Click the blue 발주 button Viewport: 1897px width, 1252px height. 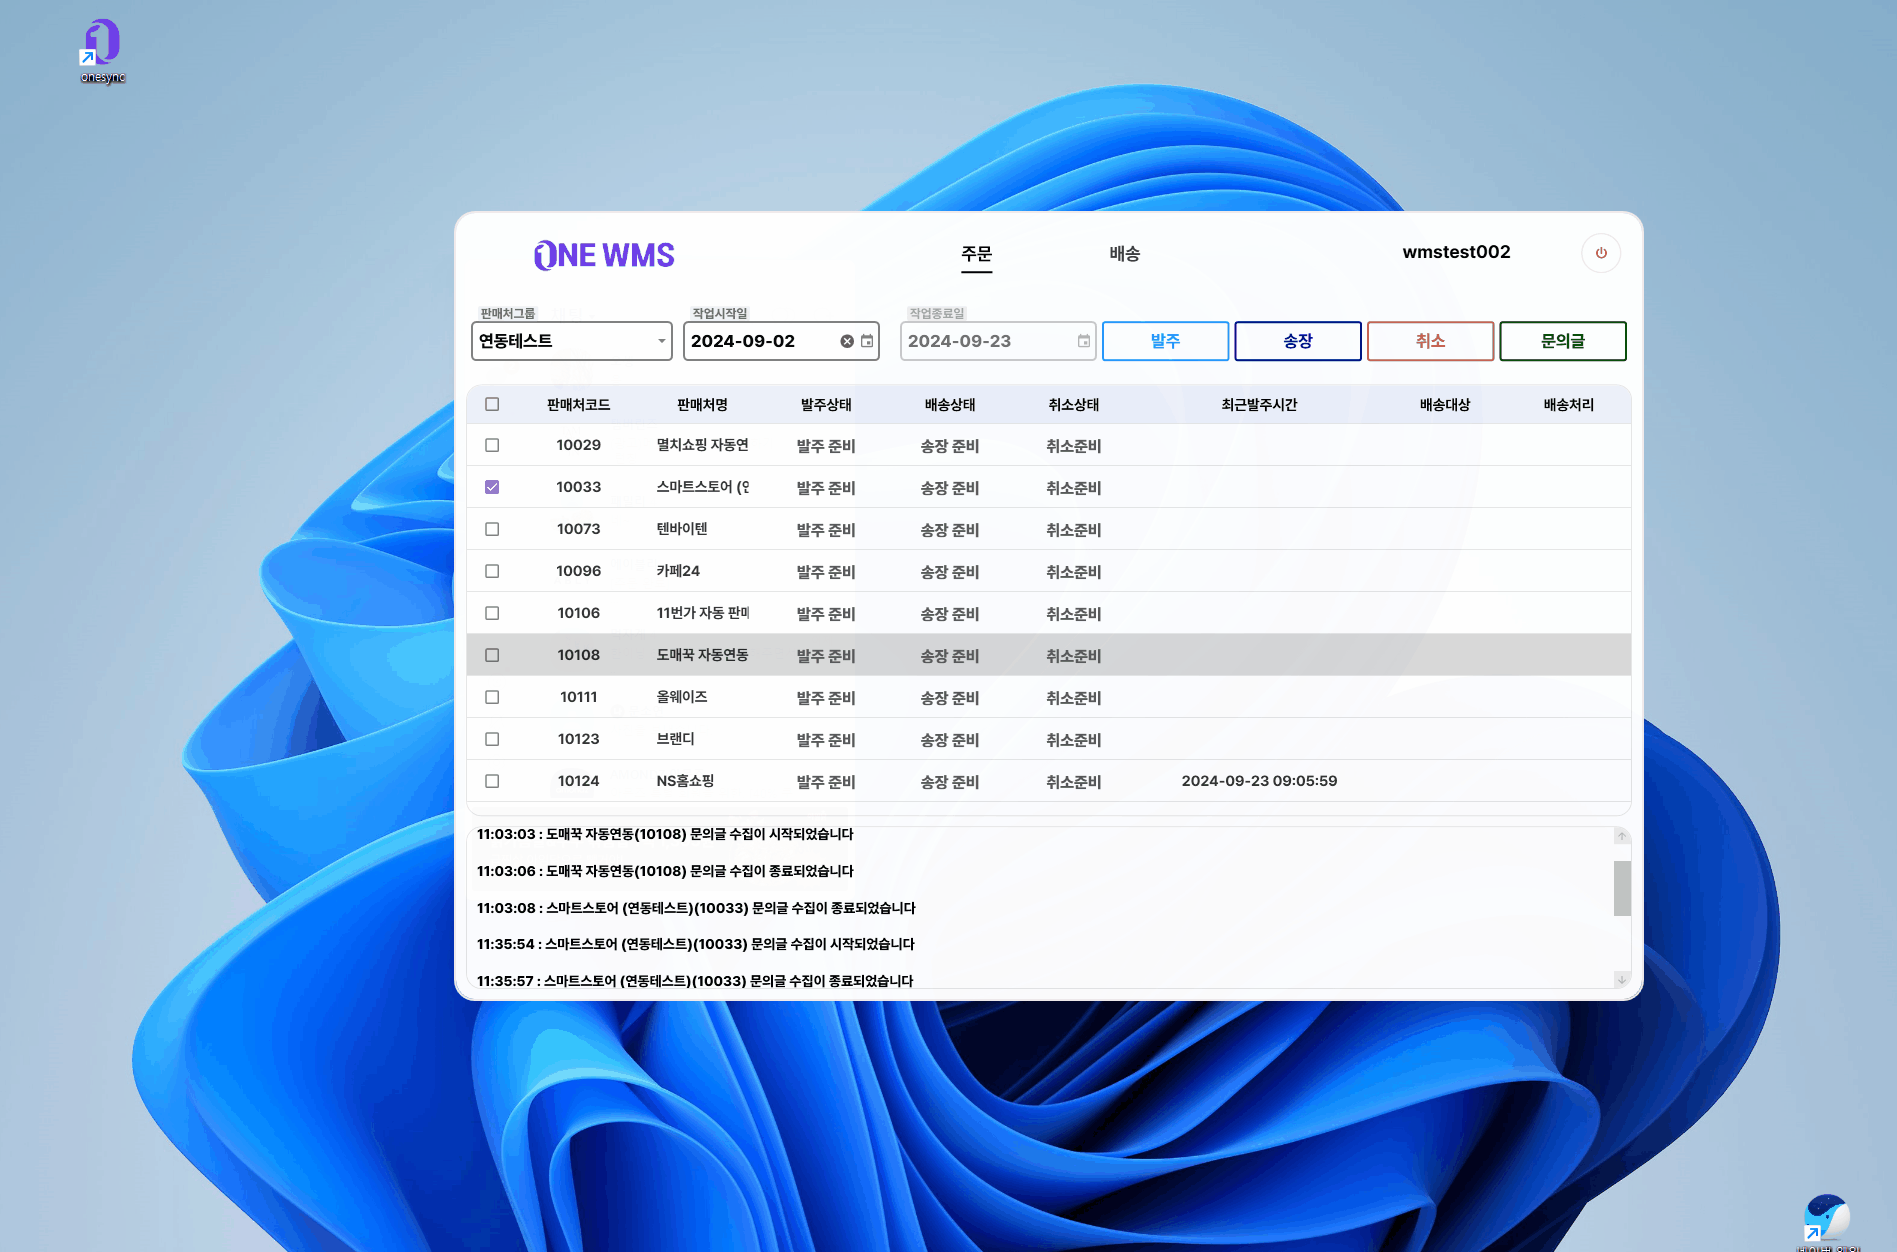[x=1166, y=341]
